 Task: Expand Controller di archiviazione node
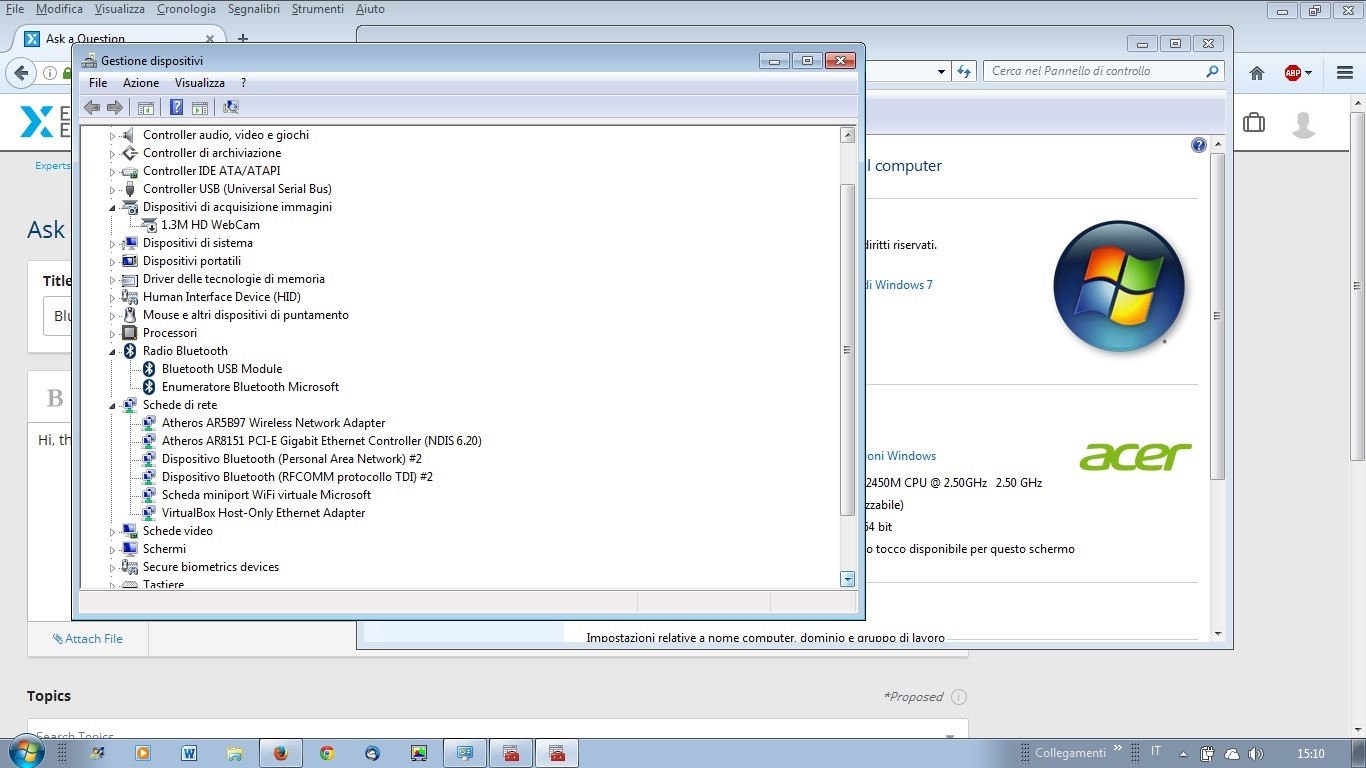pos(113,154)
